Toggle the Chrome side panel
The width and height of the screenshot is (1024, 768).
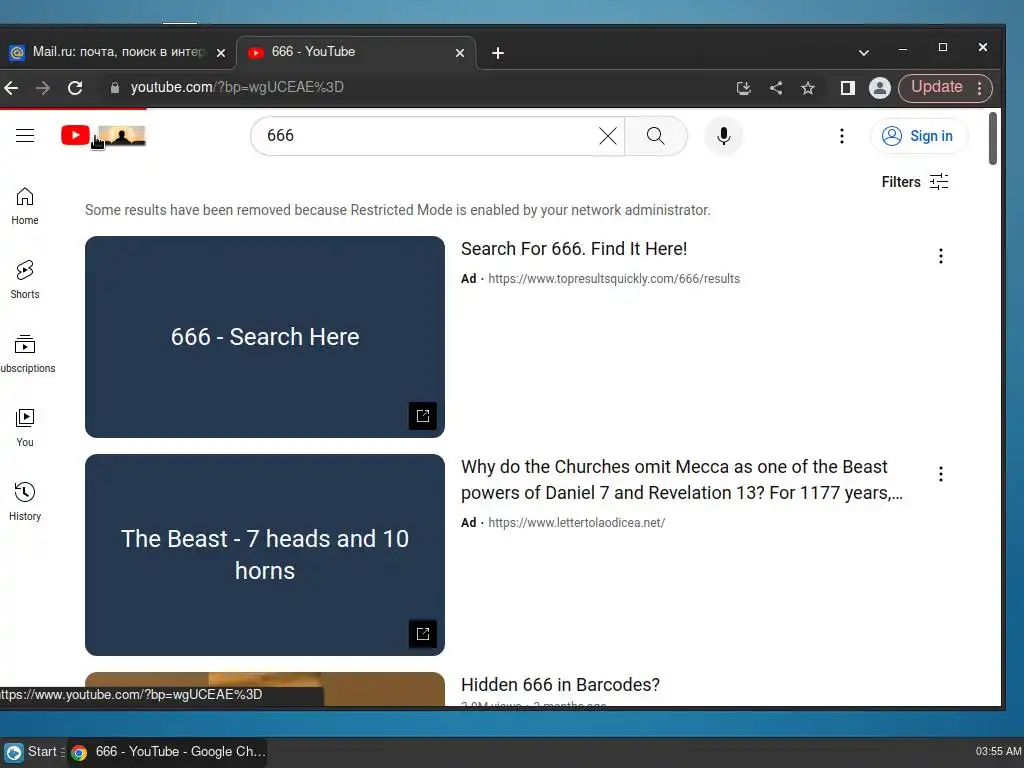click(848, 88)
